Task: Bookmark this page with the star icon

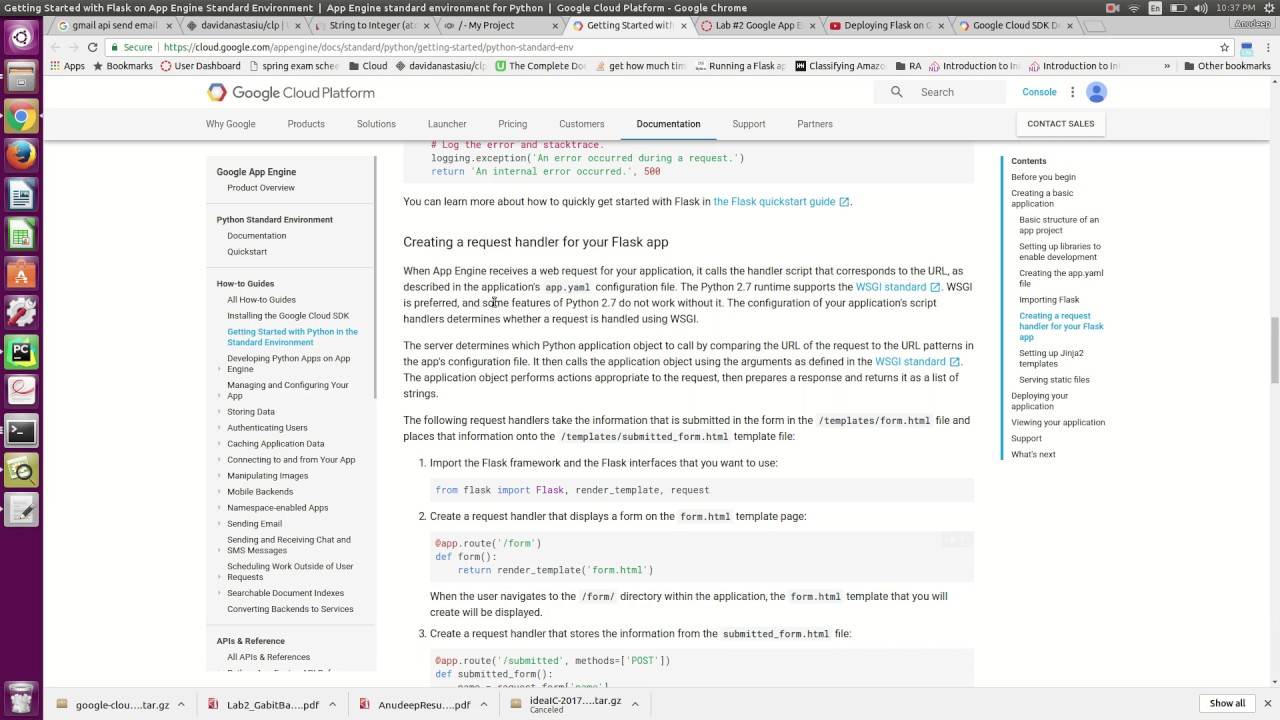Action: pyautogui.click(x=1224, y=47)
